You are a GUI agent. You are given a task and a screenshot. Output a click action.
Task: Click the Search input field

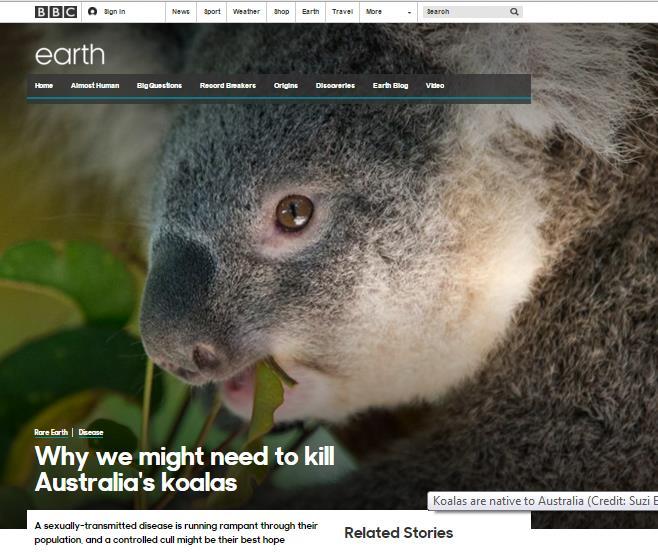pos(466,12)
